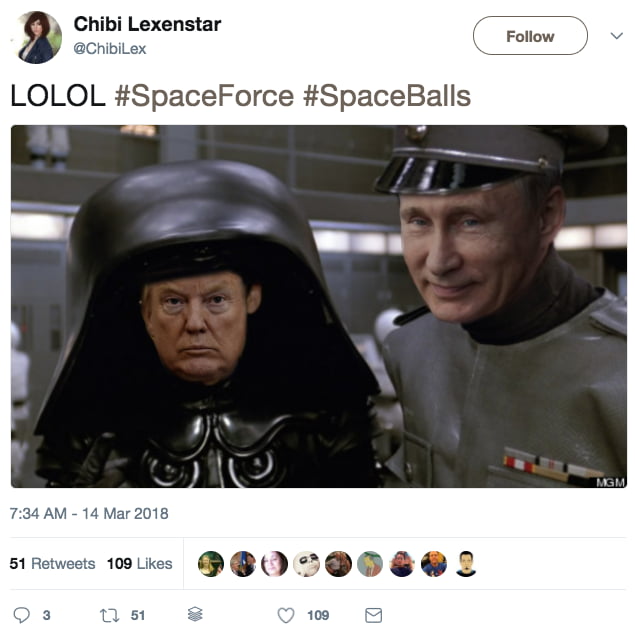Open the #SpaceBalls hashtag
This screenshot has height=634, width=635.
(387, 96)
